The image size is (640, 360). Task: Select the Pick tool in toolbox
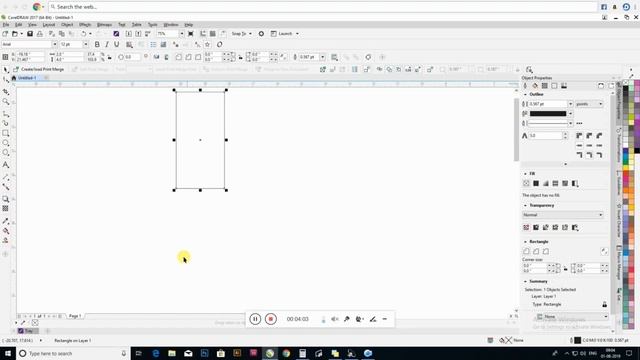pyautogui.click(x=6, y=70)
